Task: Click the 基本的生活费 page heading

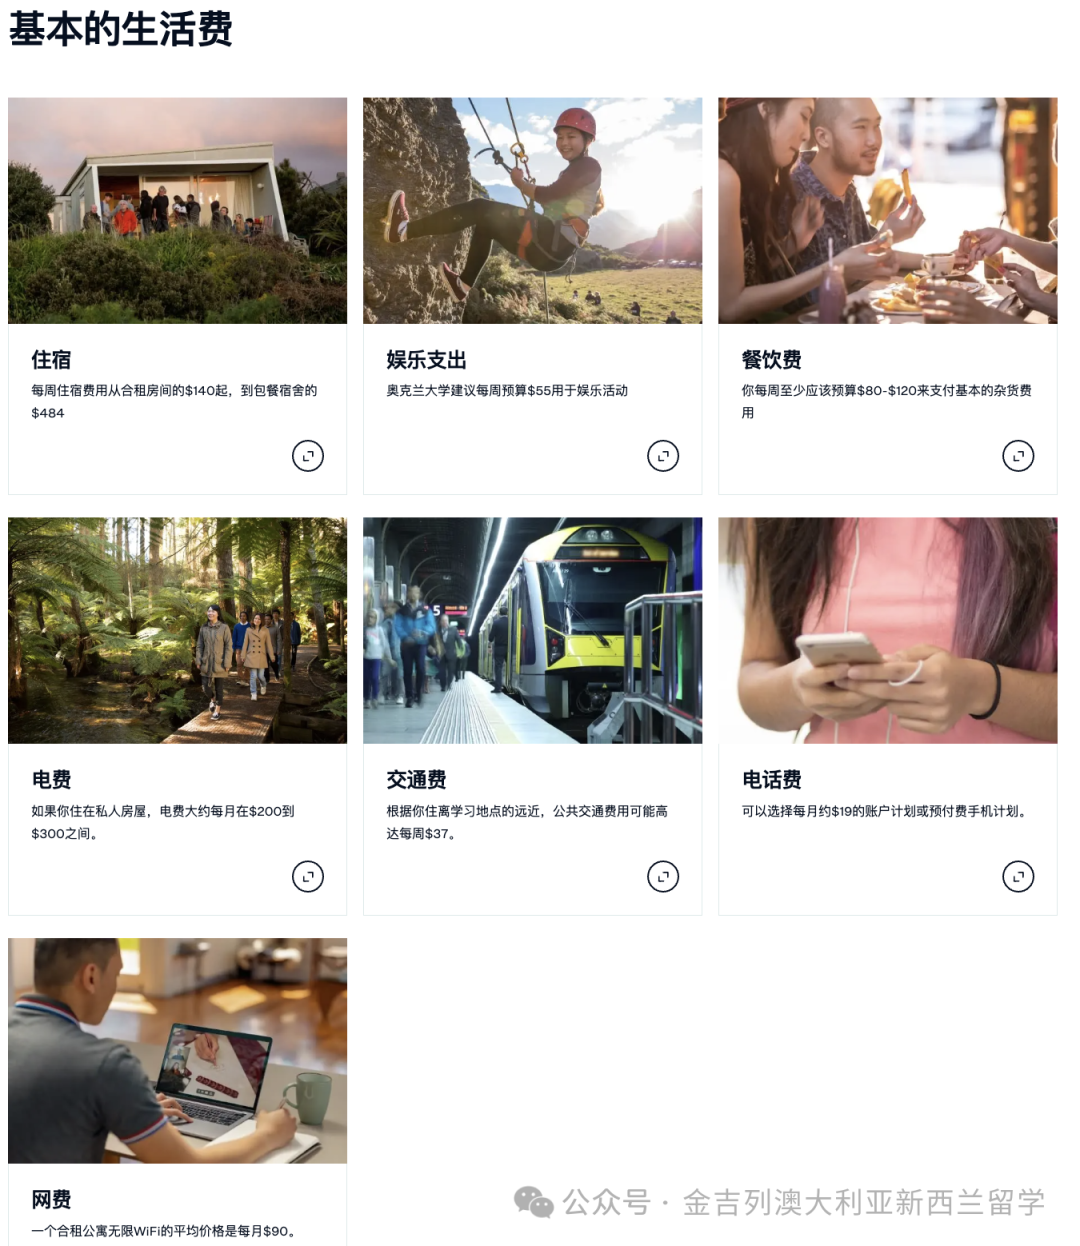Action: 121,29
